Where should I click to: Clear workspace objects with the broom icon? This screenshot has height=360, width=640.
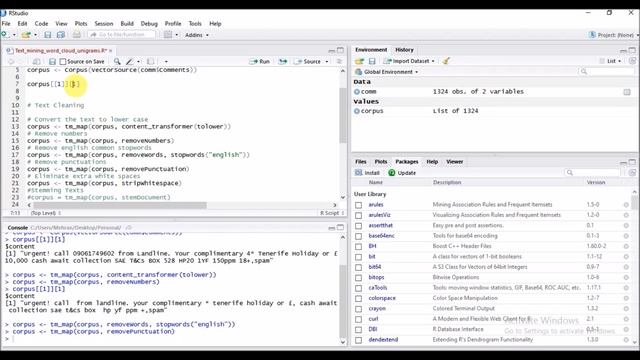tap(446, 61)
